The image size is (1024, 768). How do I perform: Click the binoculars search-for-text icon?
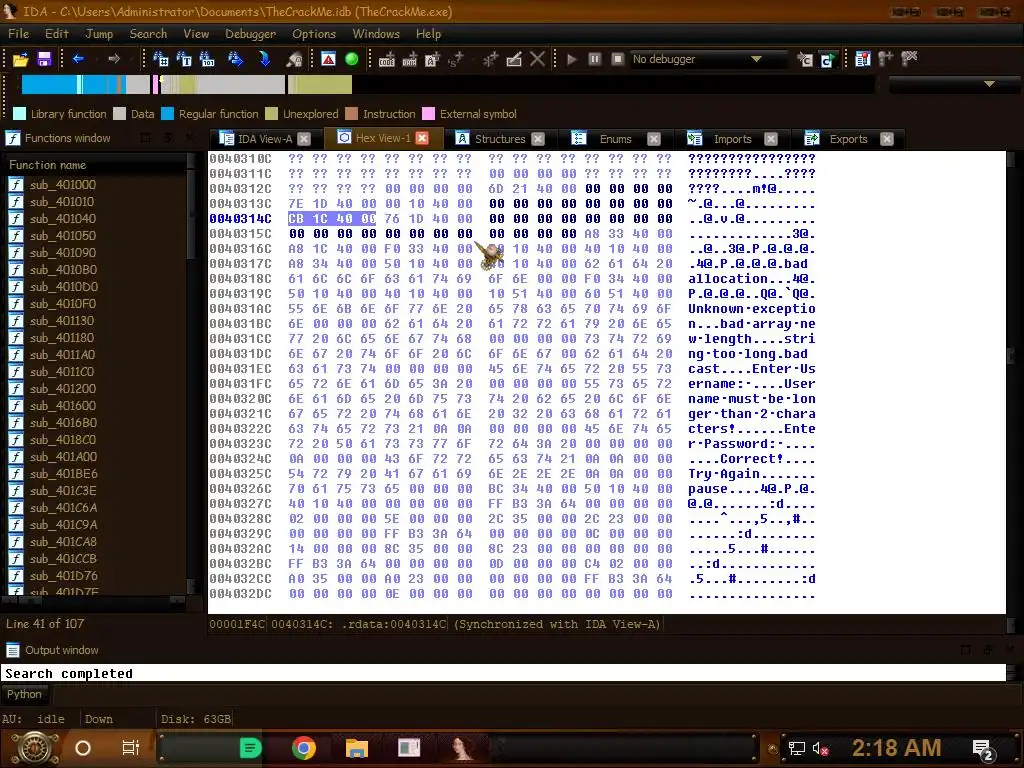coord(184,59)
